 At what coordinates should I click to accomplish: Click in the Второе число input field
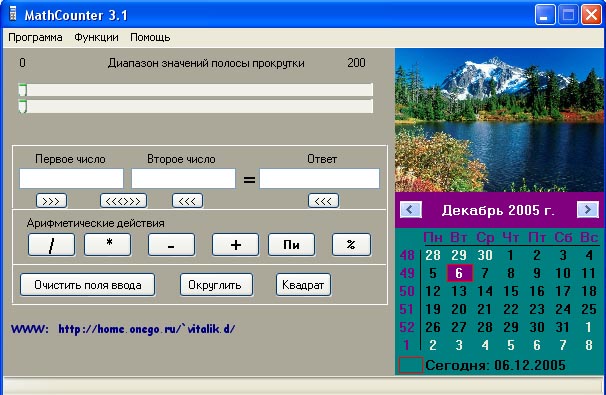[x=183, y=178]
